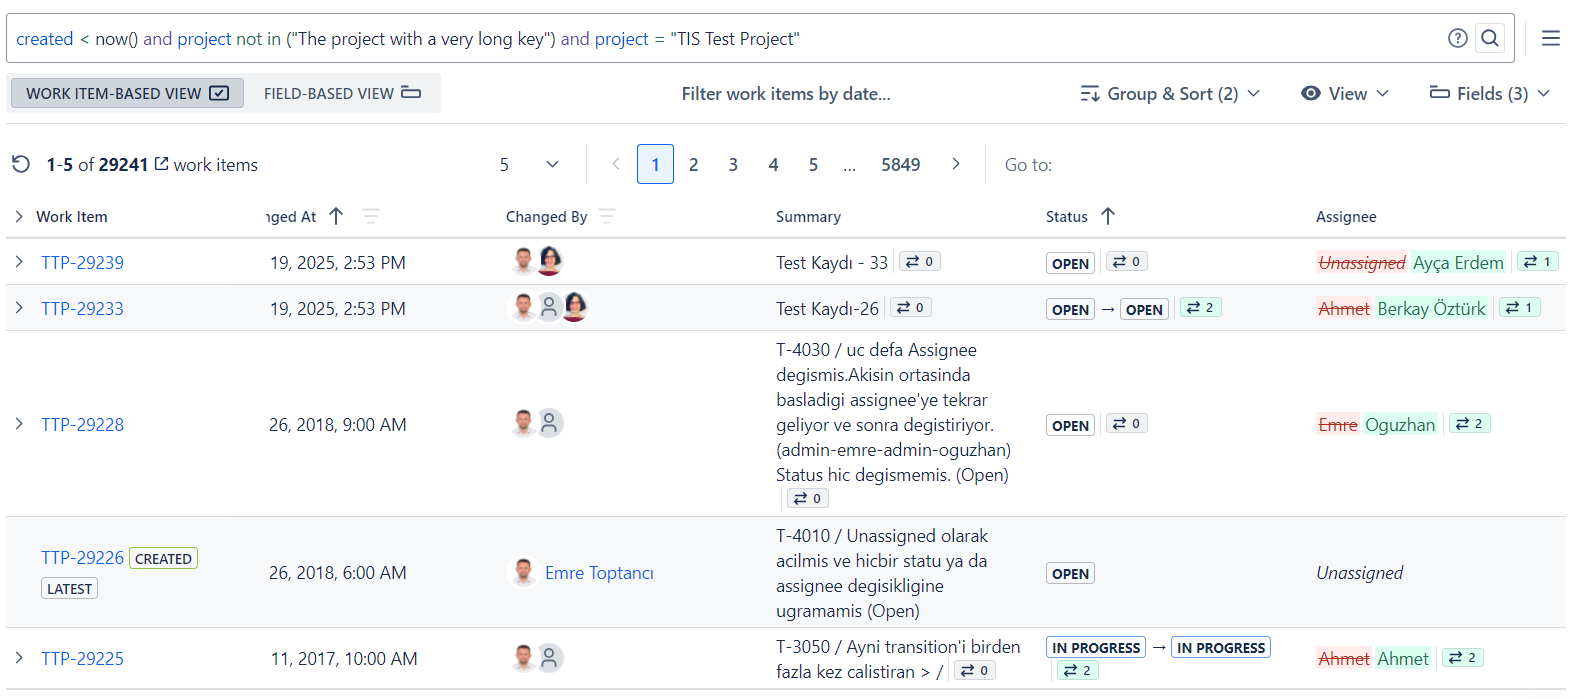Screen dimensions: 1588x699
Task: Click the Emre Toptancı user link
Action: coord(598,572)
